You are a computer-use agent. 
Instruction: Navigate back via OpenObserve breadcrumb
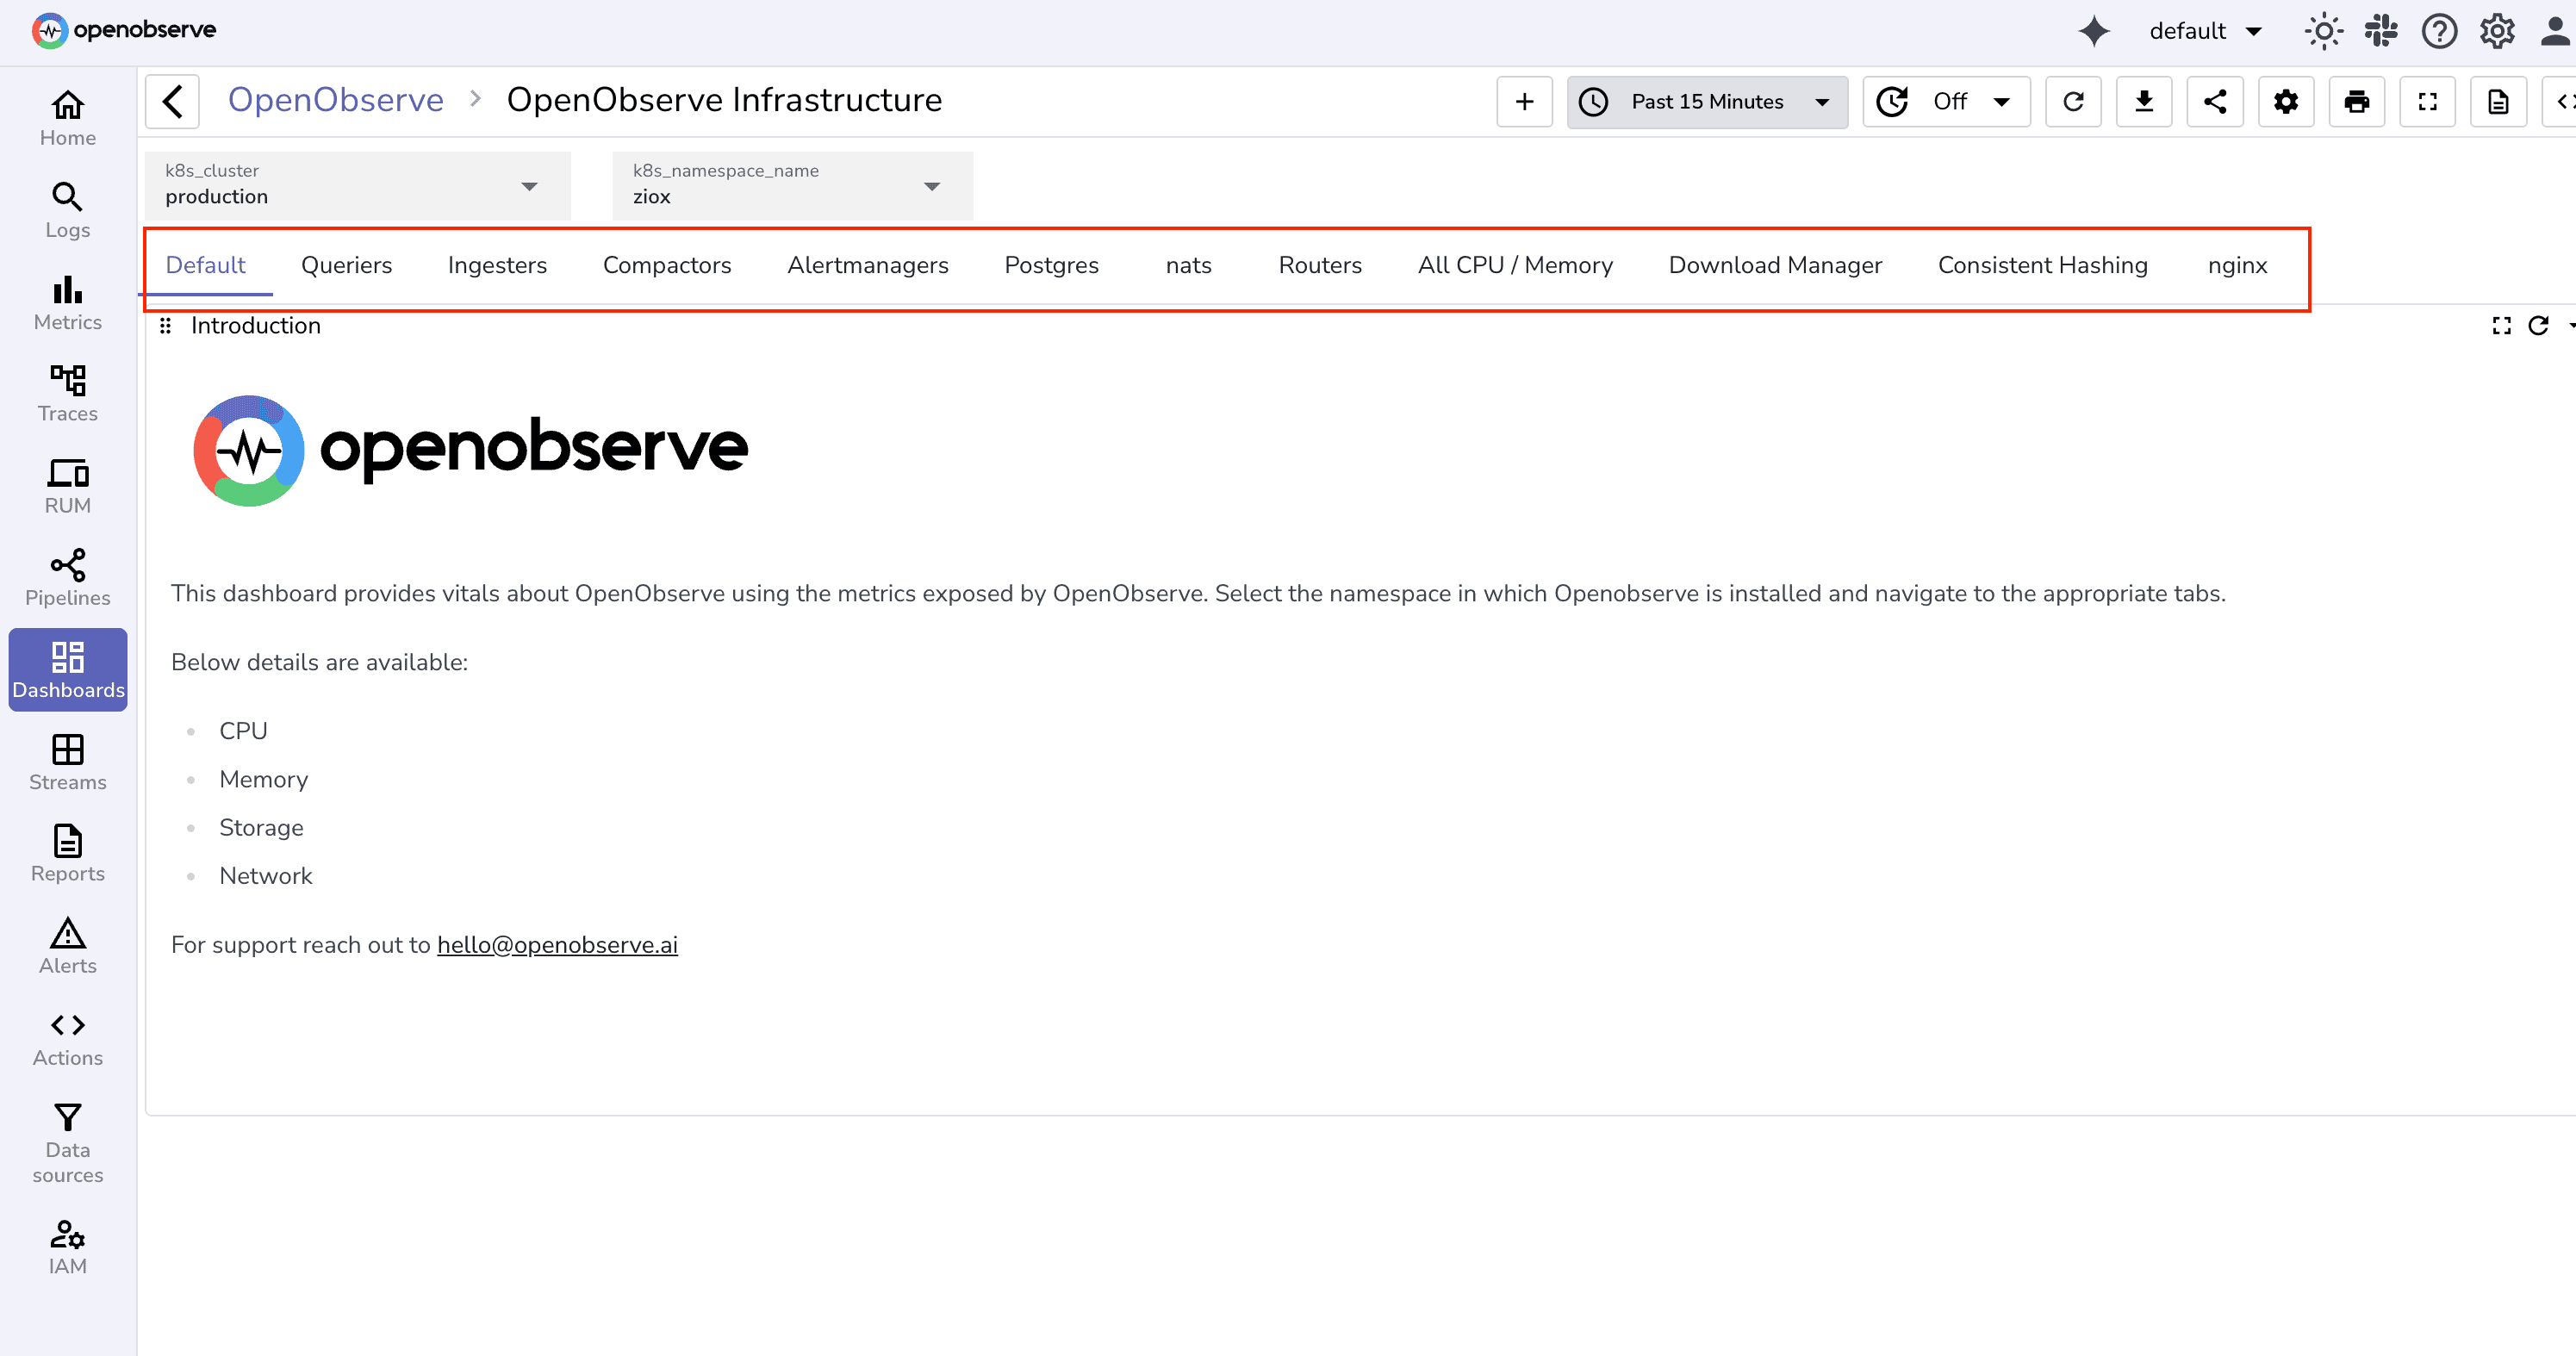click(336, 99)
